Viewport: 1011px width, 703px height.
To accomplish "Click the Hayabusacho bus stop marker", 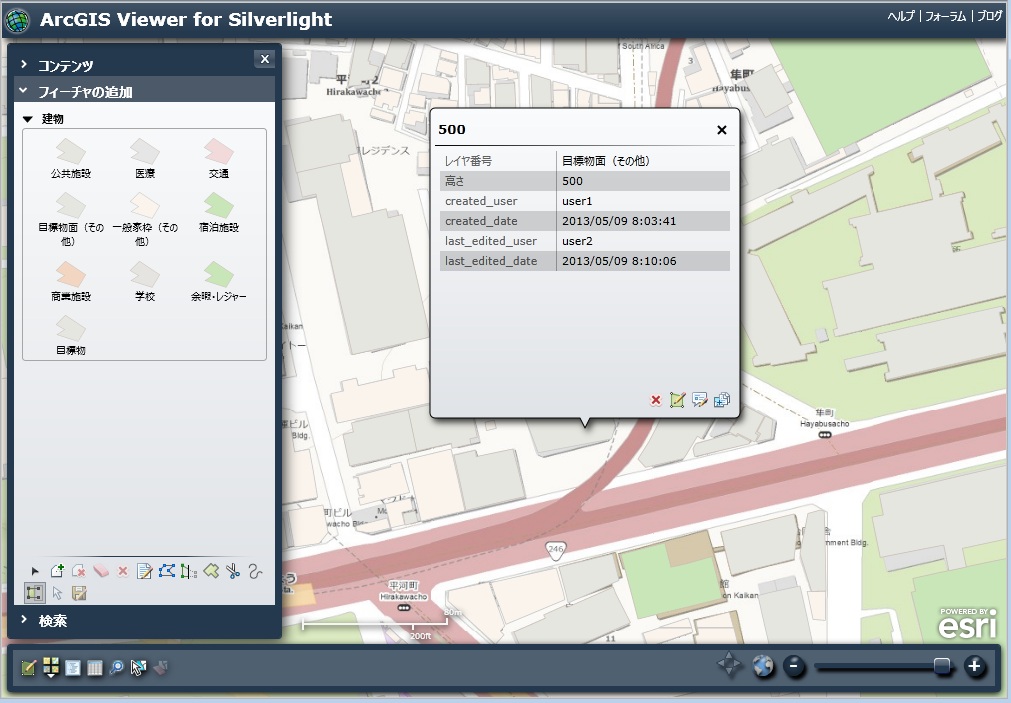I will tap(825, 435).
